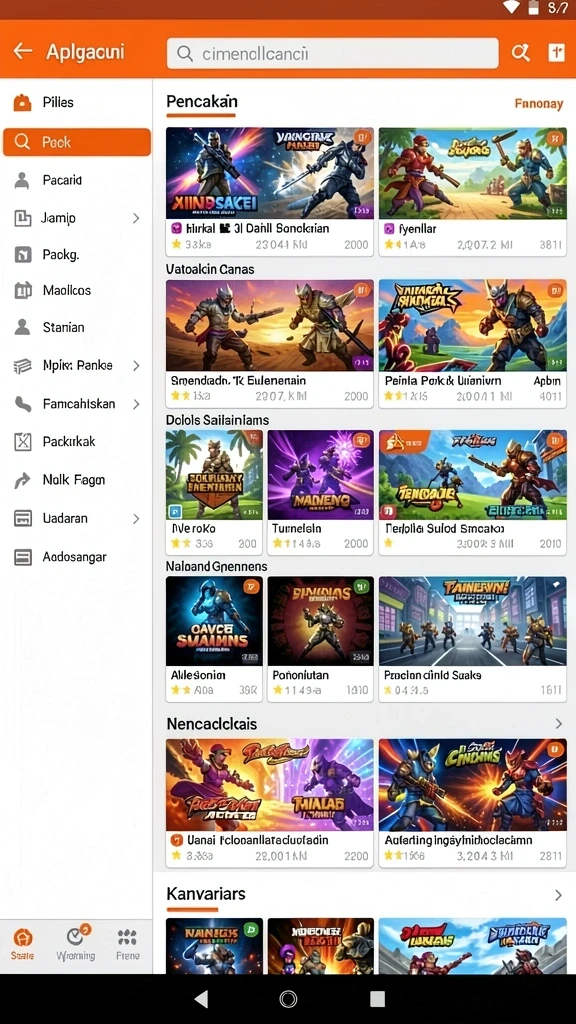Click the Naloand Gnennens section label

(x=217, y=566)
